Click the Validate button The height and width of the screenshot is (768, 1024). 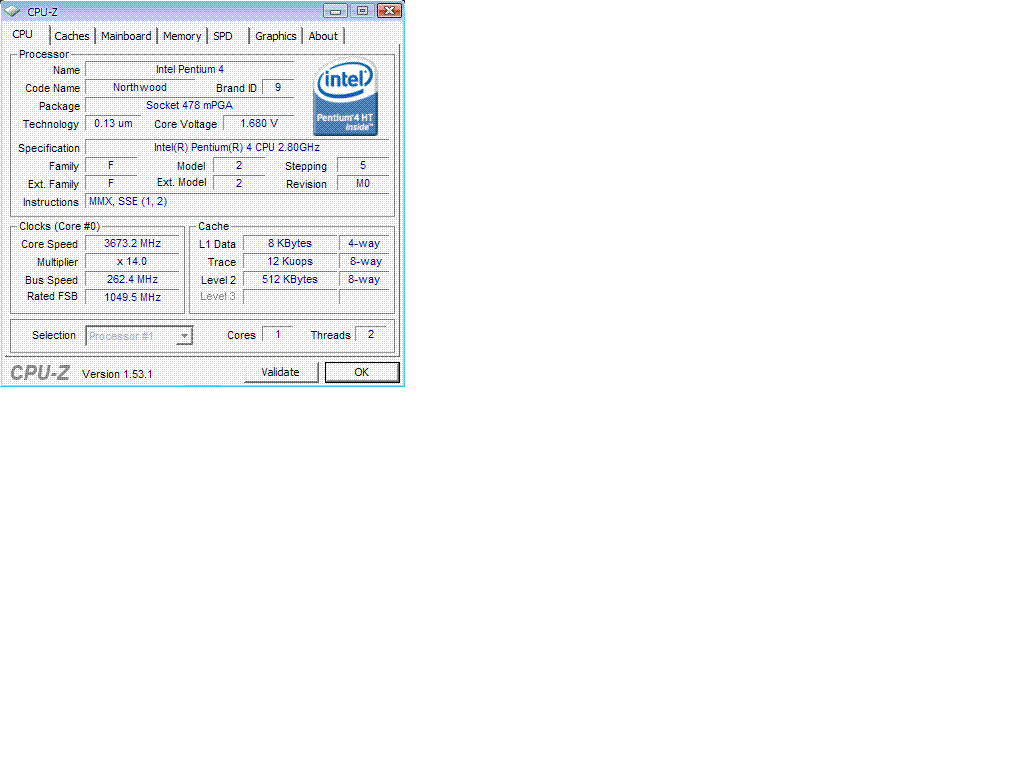point(280,372)
